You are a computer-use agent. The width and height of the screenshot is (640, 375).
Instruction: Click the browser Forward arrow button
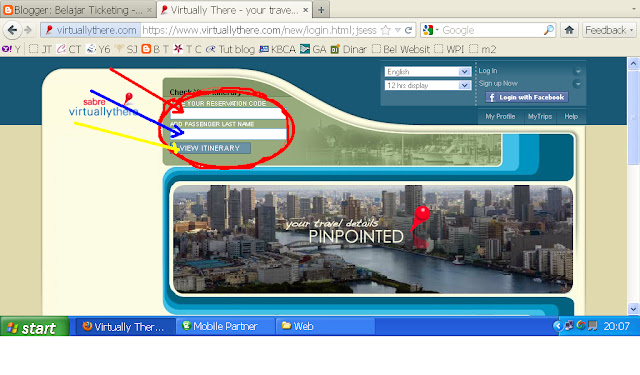[x=28, y=30]
